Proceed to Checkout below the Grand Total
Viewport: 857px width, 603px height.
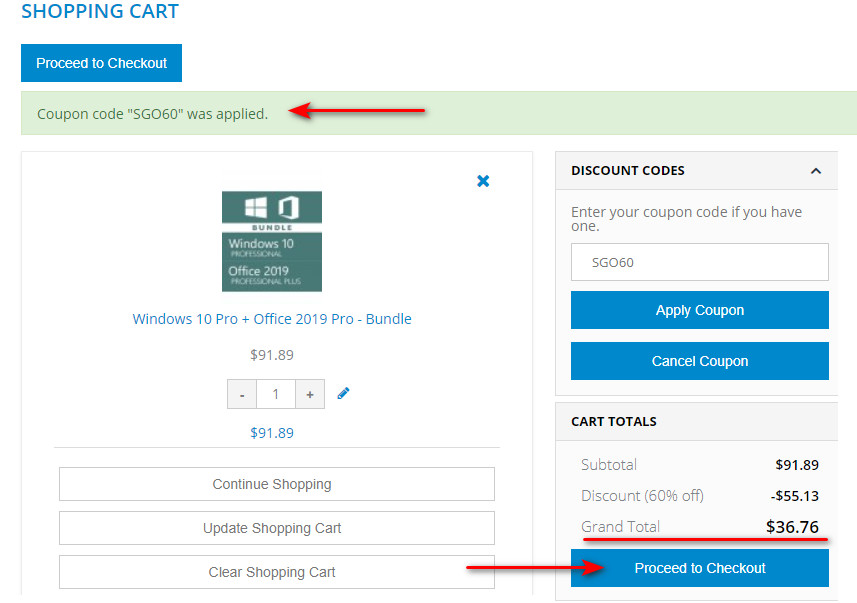(x=699, y=568)
